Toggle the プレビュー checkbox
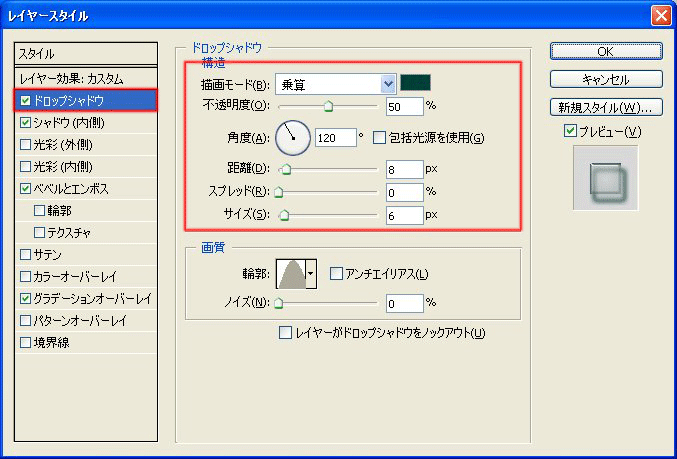677x459 pixels. pyautogui.click(x=570, y=131)
